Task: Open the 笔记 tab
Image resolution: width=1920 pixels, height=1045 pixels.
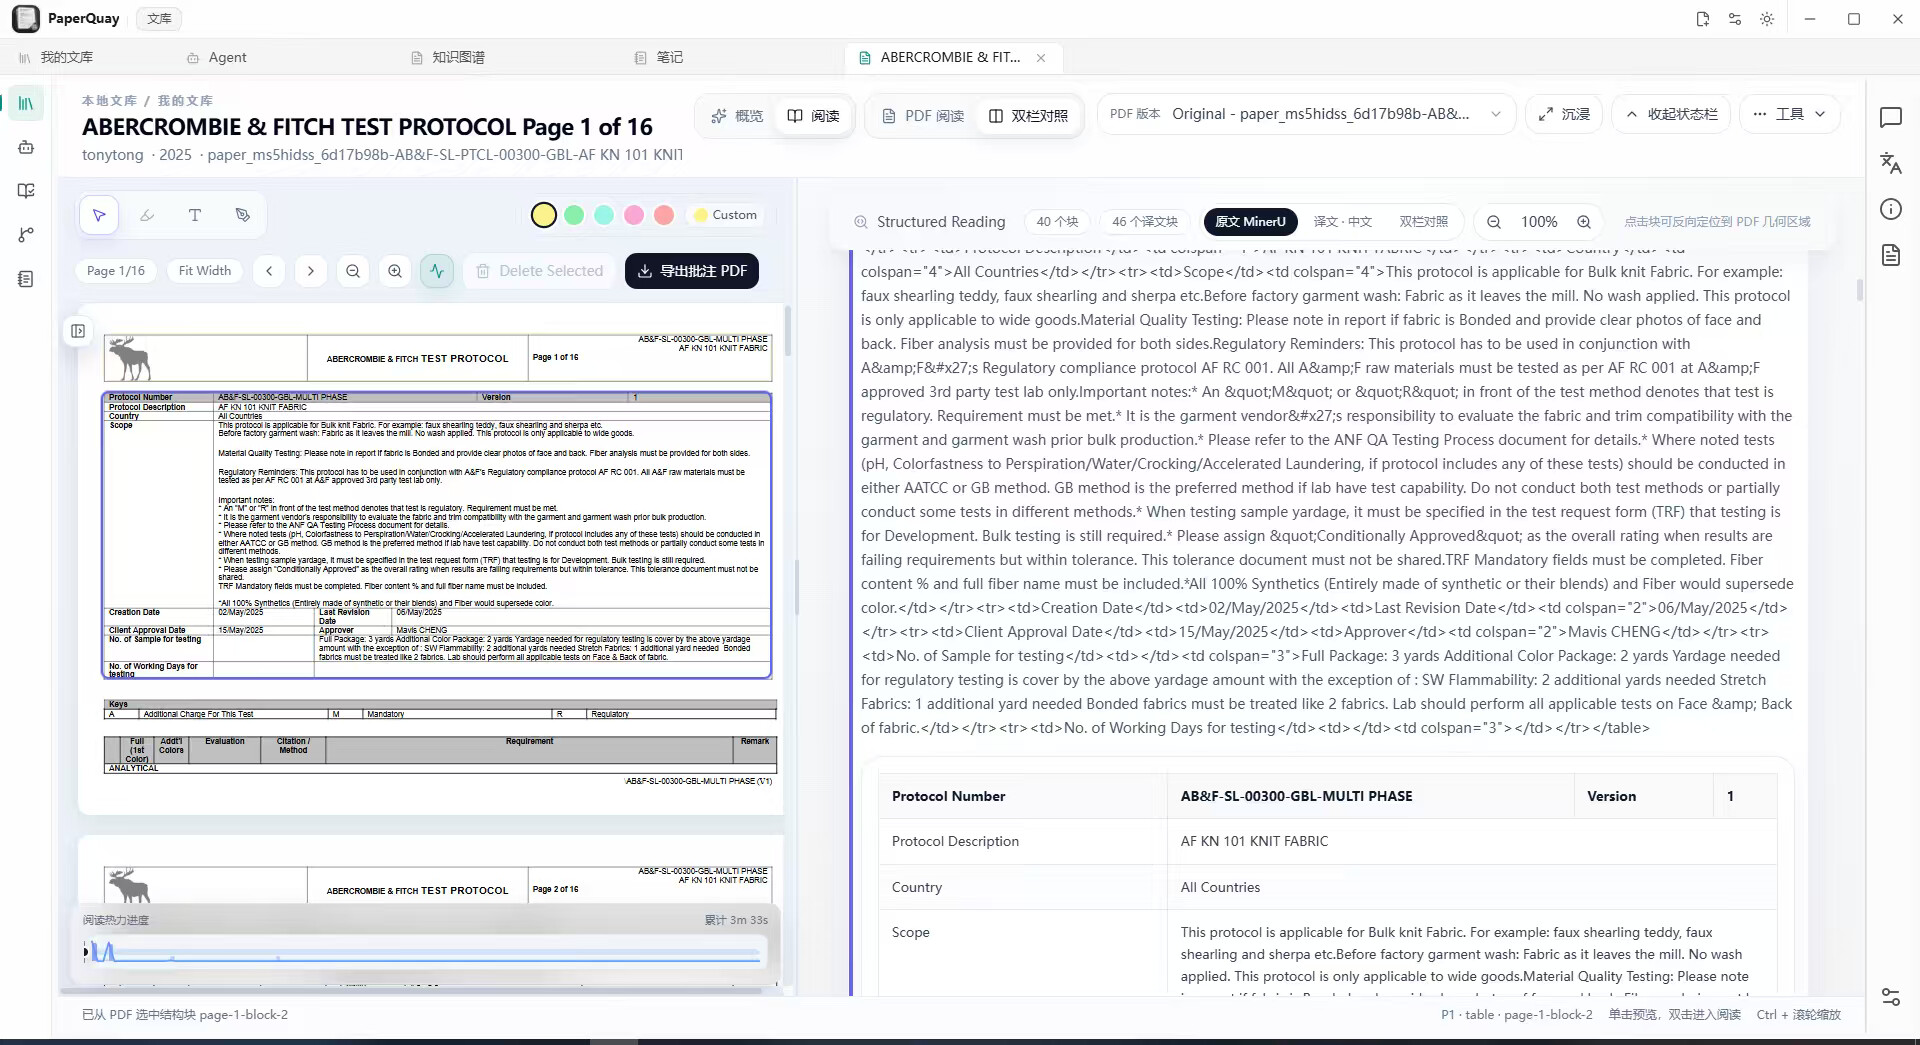Action: 660,58
